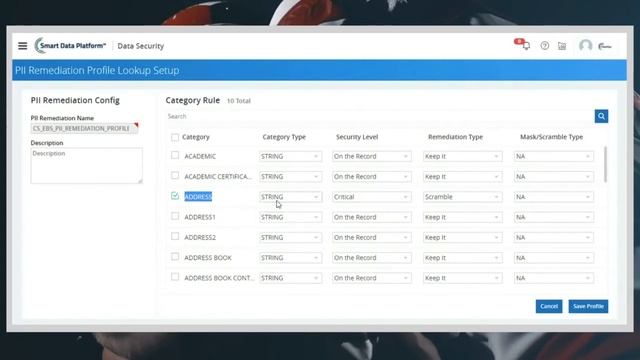Open the help question mark icon
Viewport: 640px width, 360px height.
[544, 46]
